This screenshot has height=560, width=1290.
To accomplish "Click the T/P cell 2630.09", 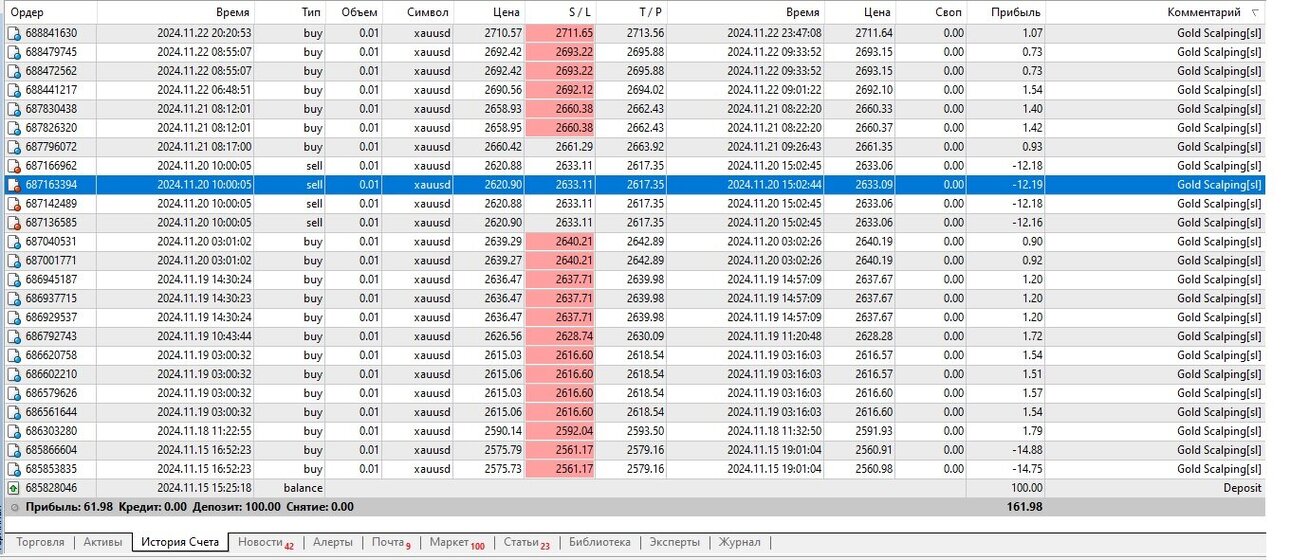I will click(646, 337).
